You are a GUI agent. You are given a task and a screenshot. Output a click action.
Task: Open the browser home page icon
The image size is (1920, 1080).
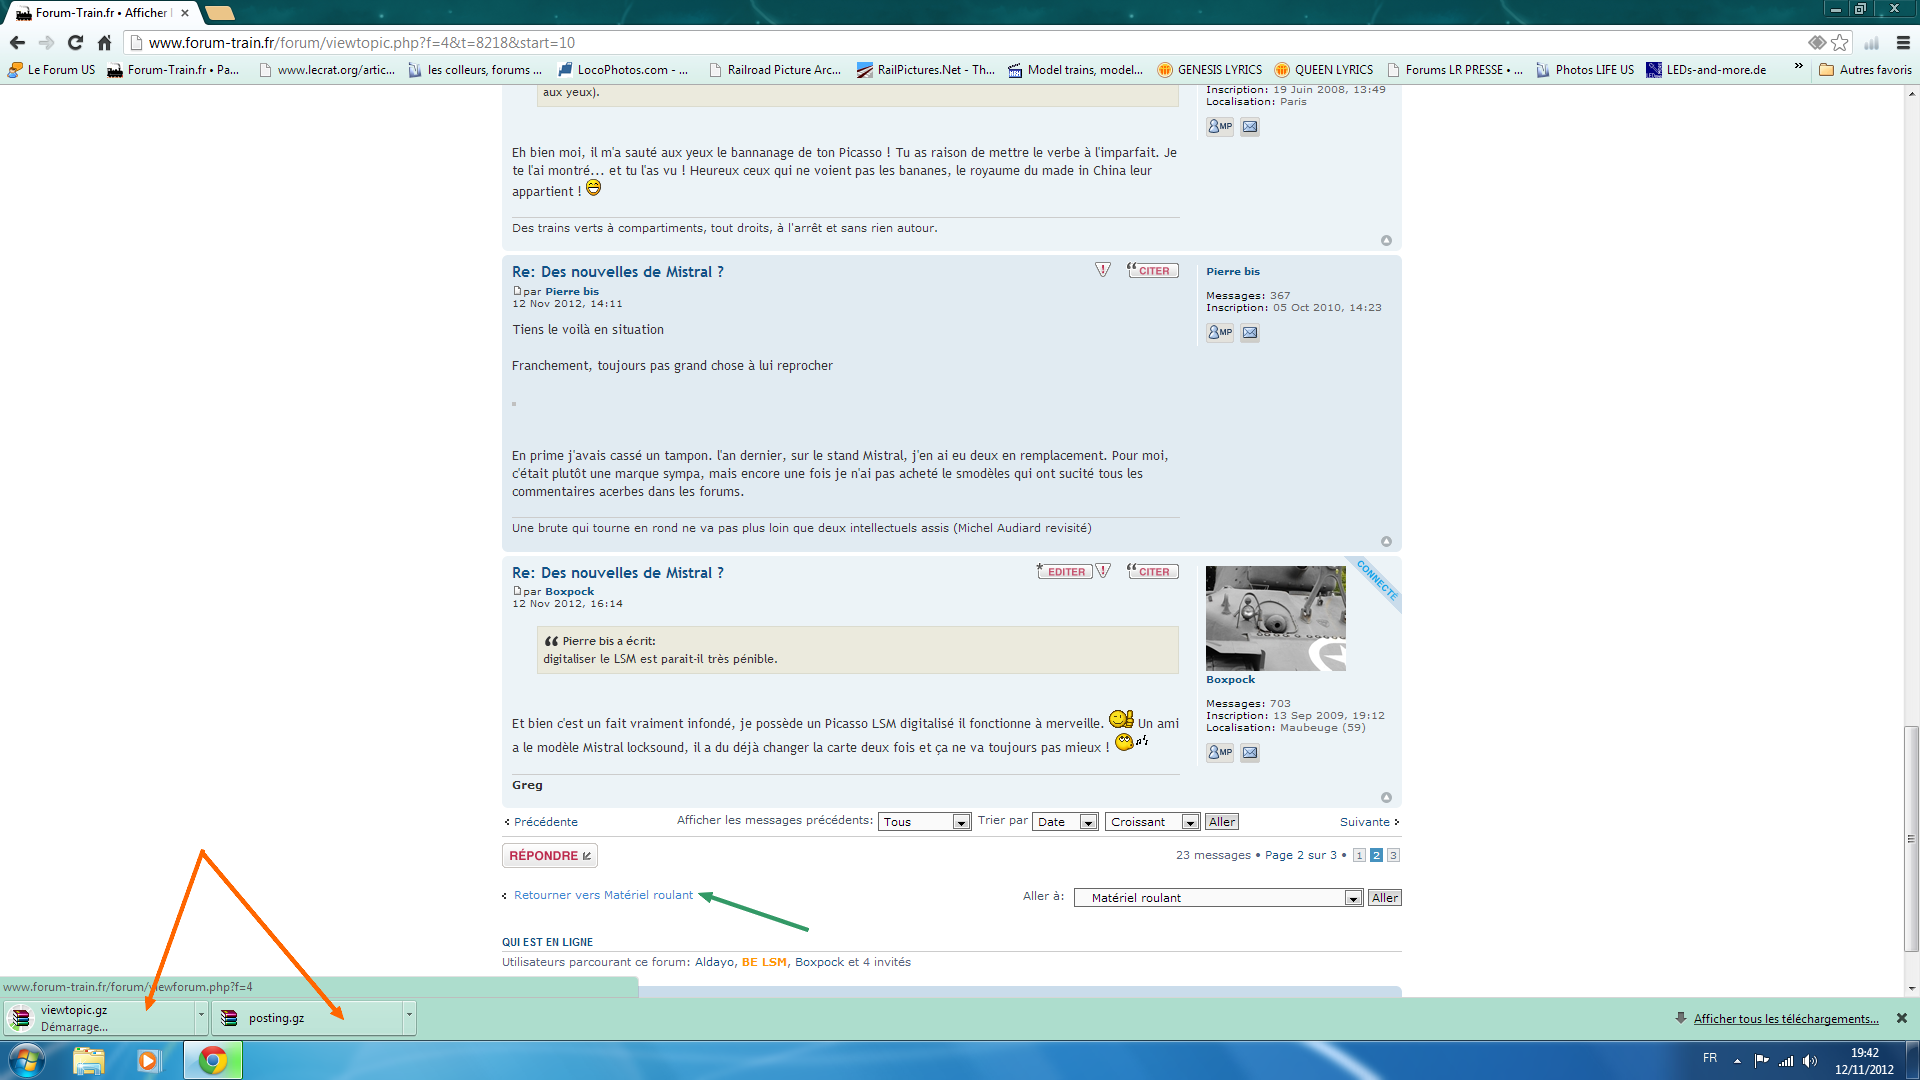point(104,43)
